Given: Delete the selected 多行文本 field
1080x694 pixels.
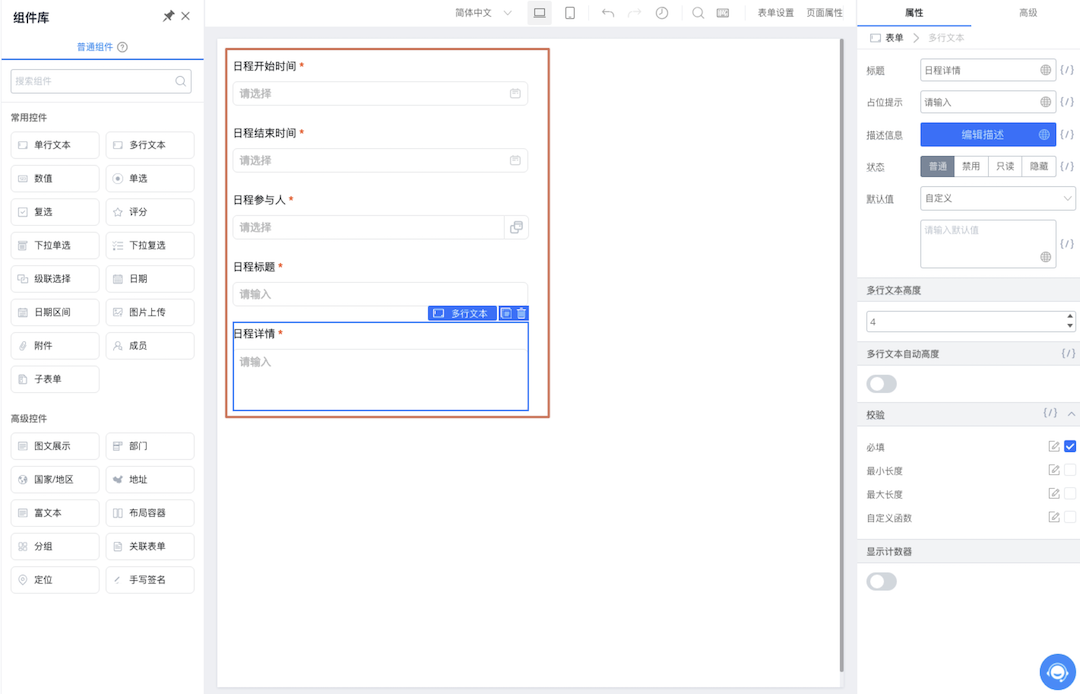Looking at the screenshot, I should pyautogui.click(x=521, y=313).
